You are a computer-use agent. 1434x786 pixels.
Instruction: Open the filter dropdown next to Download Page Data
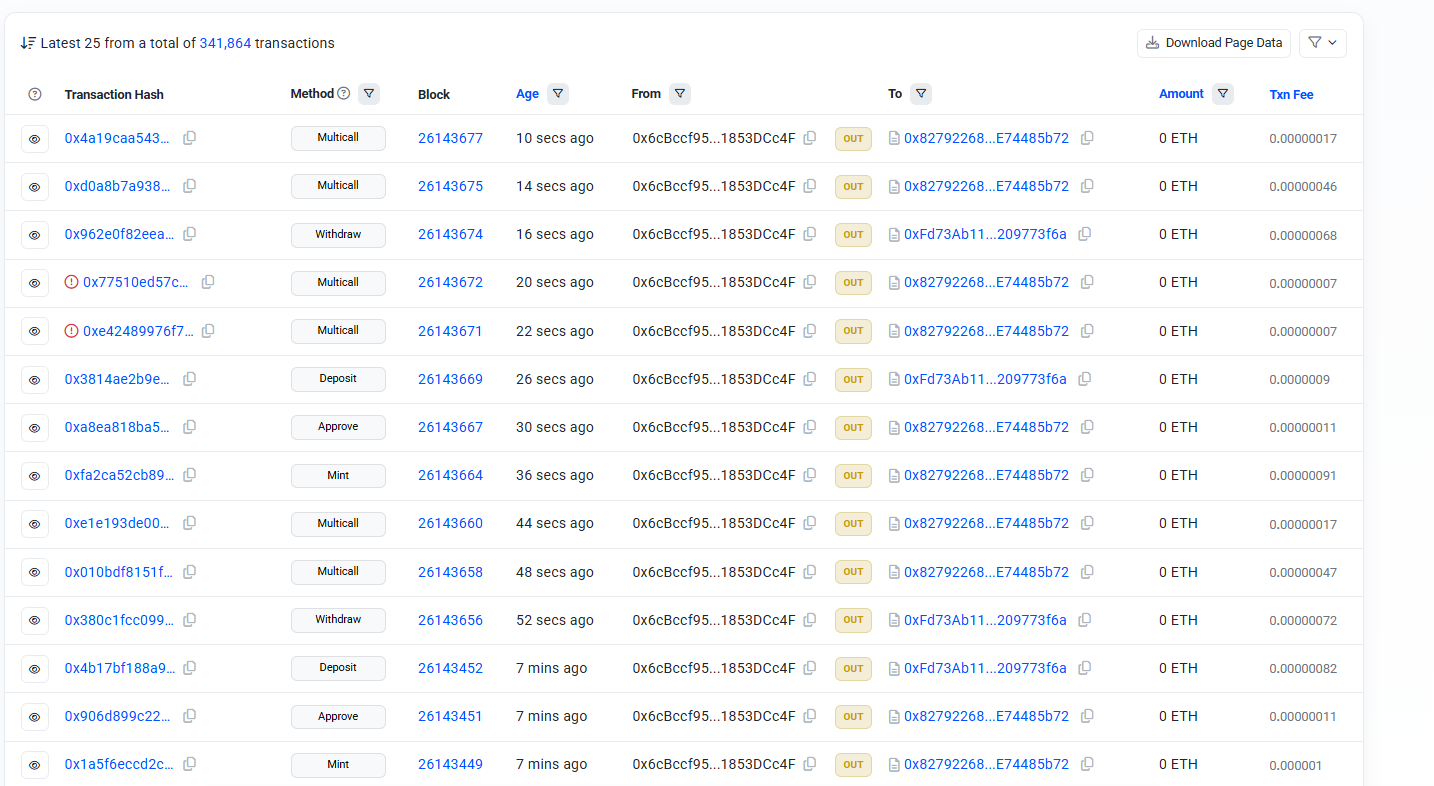click(1322, 43)
